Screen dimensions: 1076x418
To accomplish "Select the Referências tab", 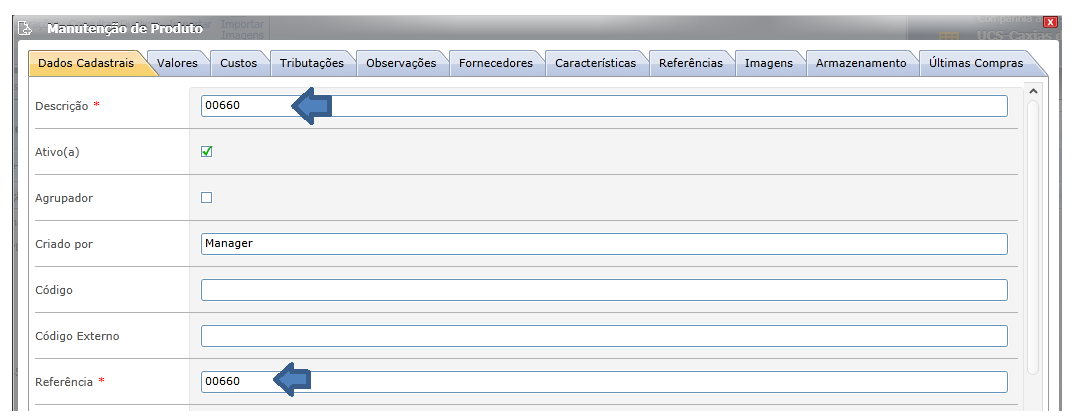I will point(690,63).
